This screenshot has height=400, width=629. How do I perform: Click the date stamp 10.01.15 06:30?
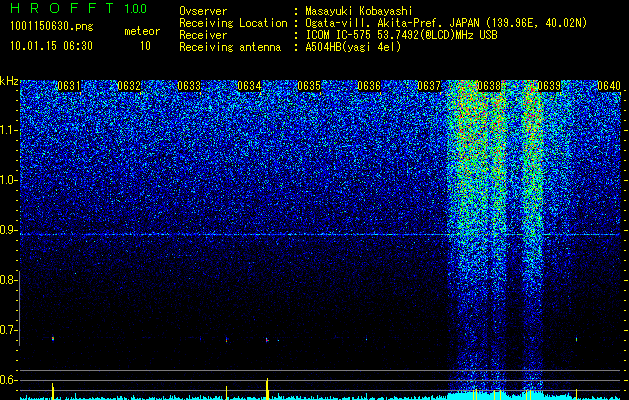click(x=51, y=46)
